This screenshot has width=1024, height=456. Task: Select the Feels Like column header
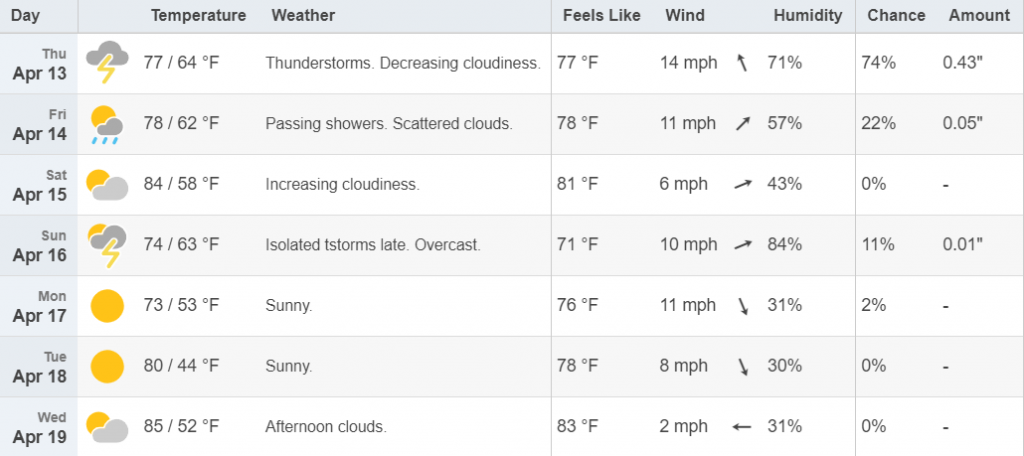tap(600, 16)
